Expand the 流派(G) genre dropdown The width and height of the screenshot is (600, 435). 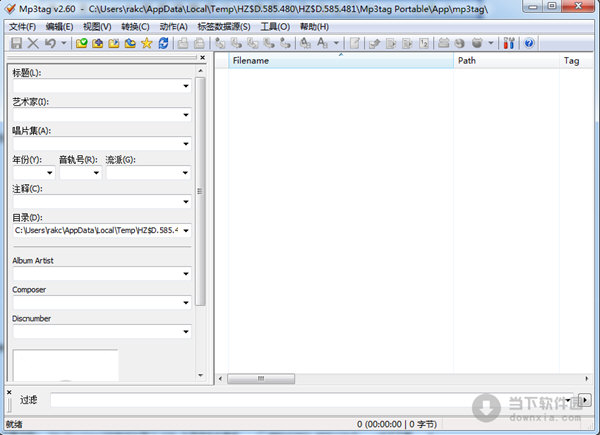(186, 173)
